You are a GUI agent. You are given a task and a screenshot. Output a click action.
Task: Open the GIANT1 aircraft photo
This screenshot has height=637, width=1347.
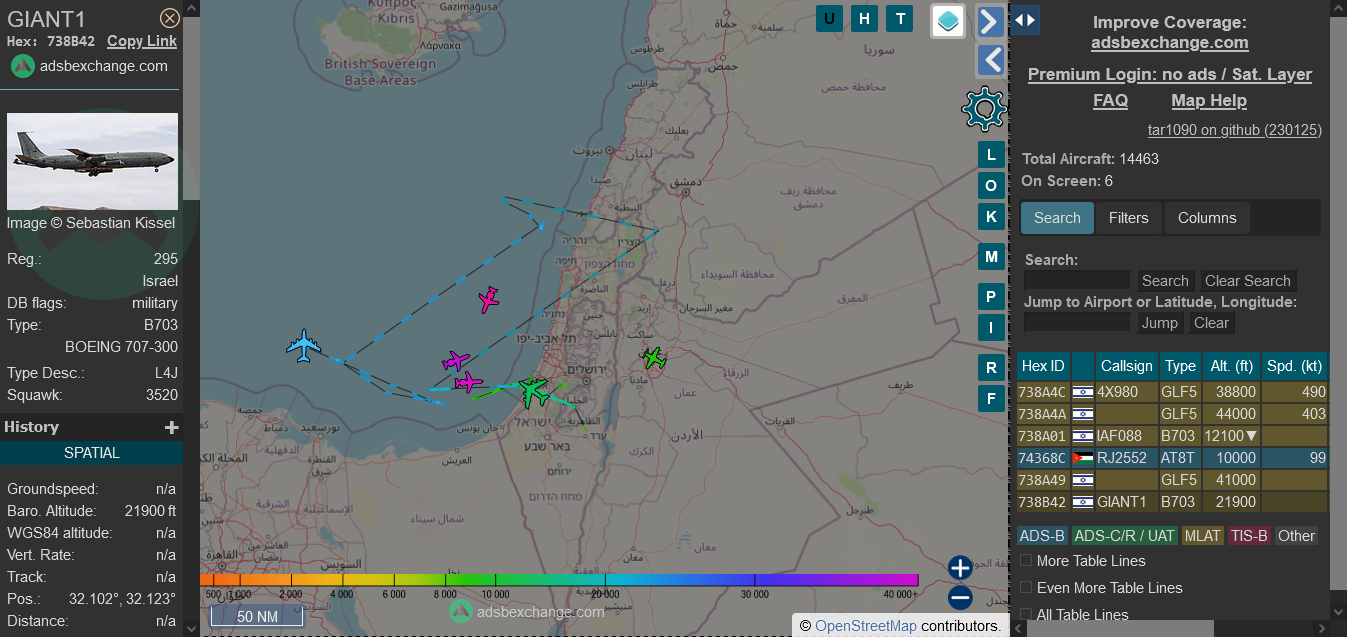92,161
